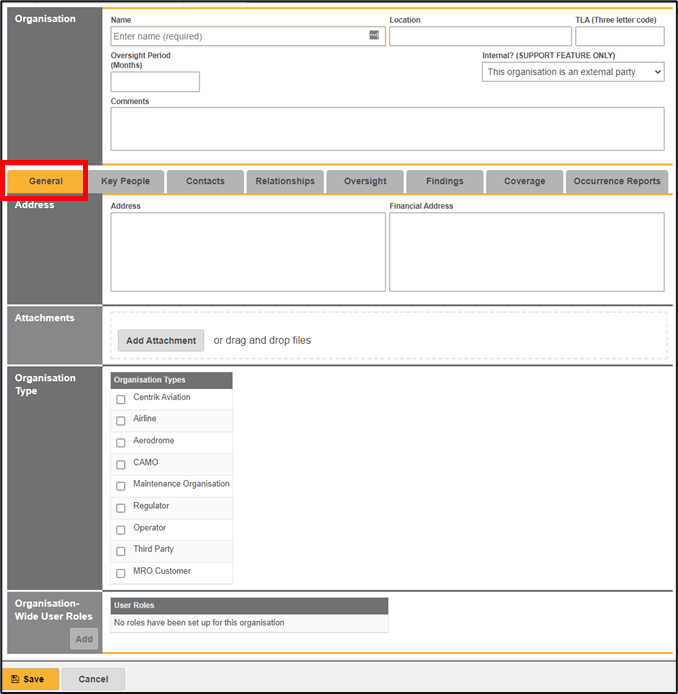
Task: Select the CAMO organisation type checkbox
Action: tap(121, 464)
